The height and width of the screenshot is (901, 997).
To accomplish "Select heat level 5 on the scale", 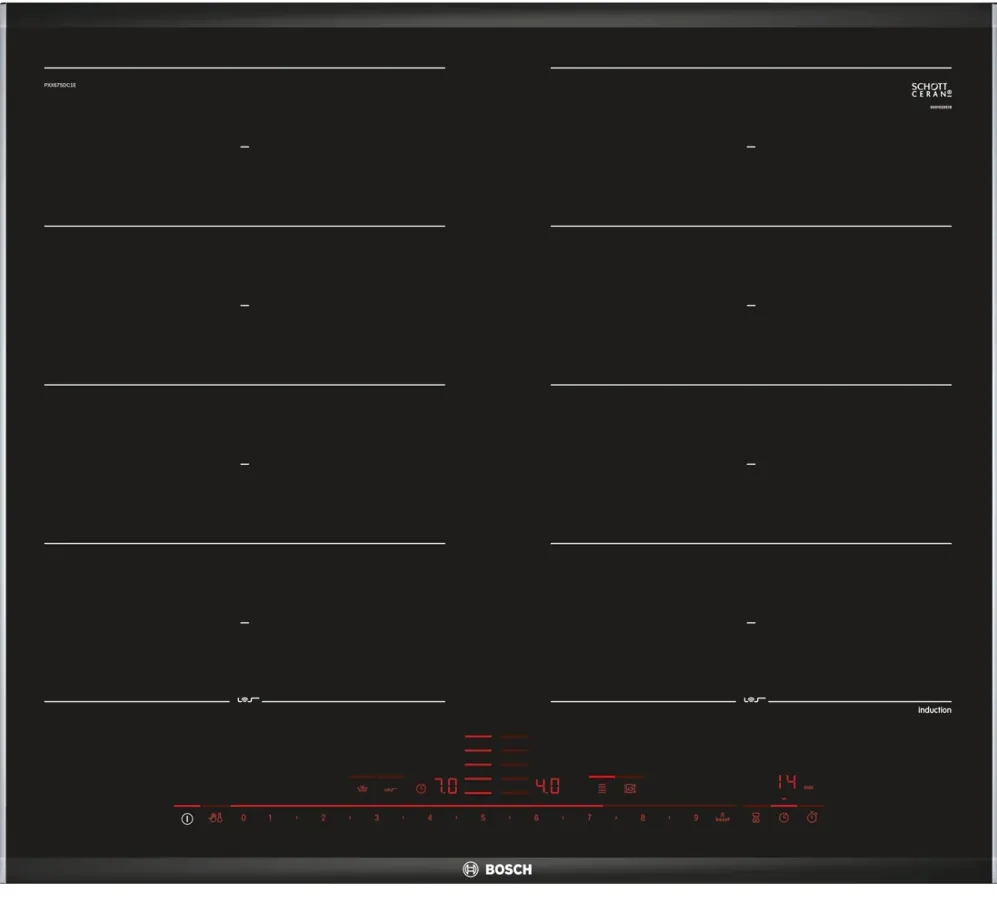I will tap(483, 818).
